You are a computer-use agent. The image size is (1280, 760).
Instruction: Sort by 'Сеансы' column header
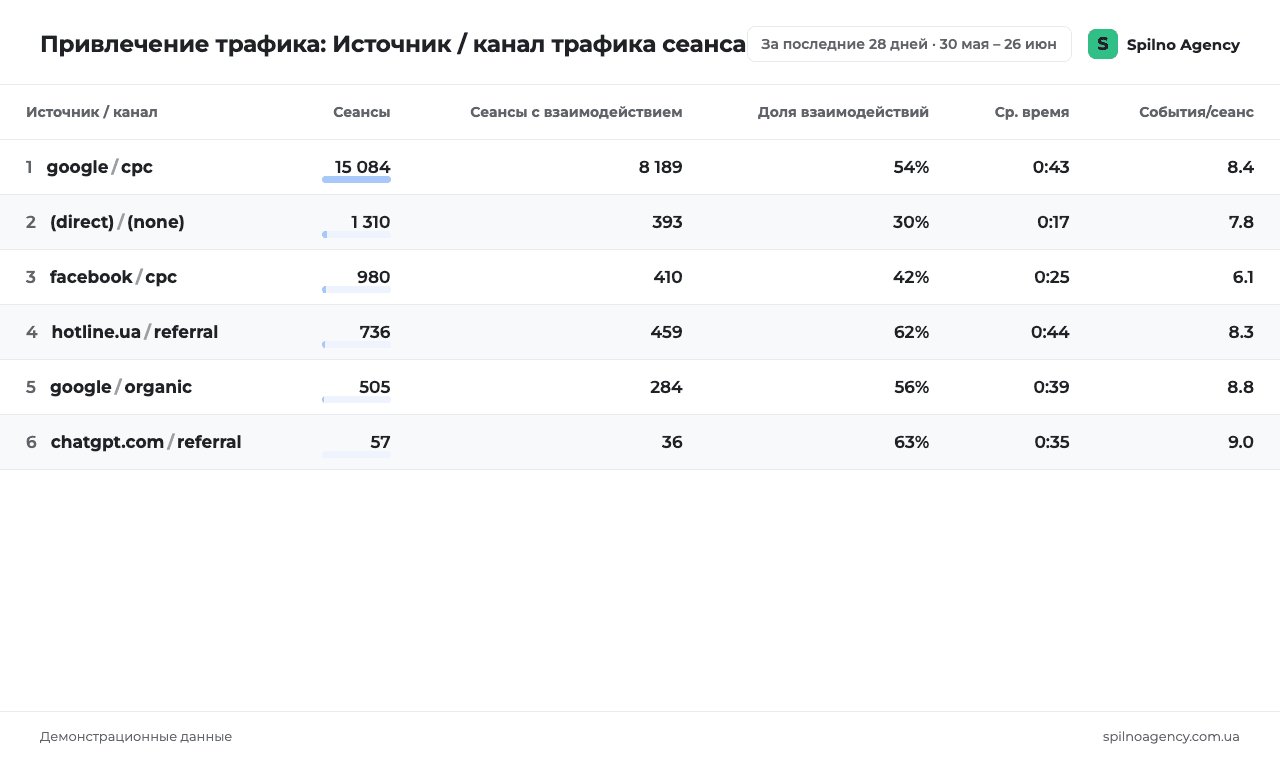pyautogui.click(x=362, y=112)
